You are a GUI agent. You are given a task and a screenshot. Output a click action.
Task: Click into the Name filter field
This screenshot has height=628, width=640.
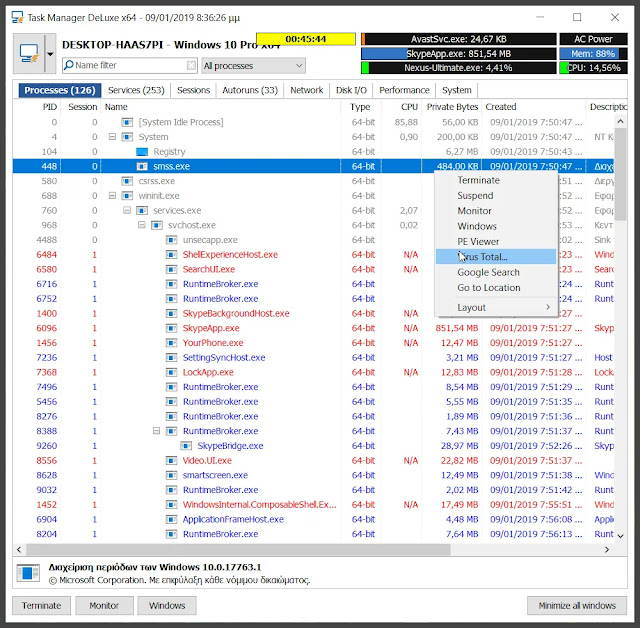pos(130,65)
